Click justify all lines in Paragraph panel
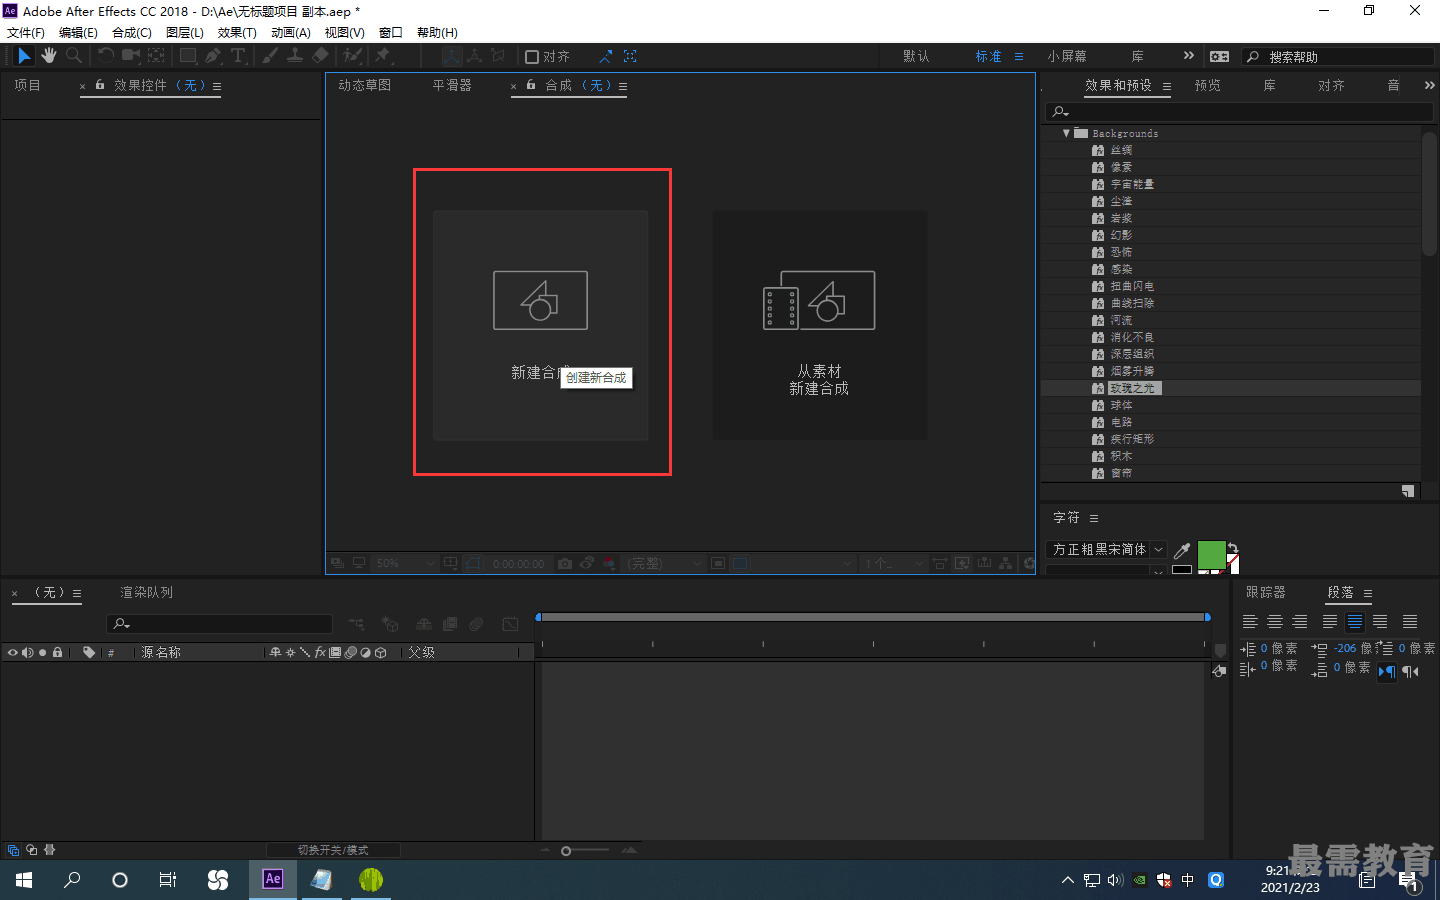 pyautogui.click(x=1410, y=622)
